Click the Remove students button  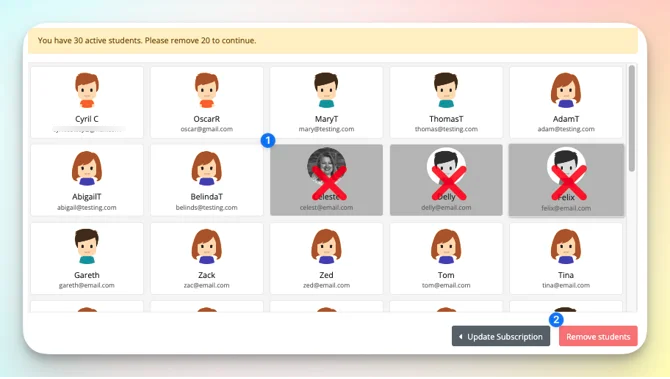click(x=598, y=336)
